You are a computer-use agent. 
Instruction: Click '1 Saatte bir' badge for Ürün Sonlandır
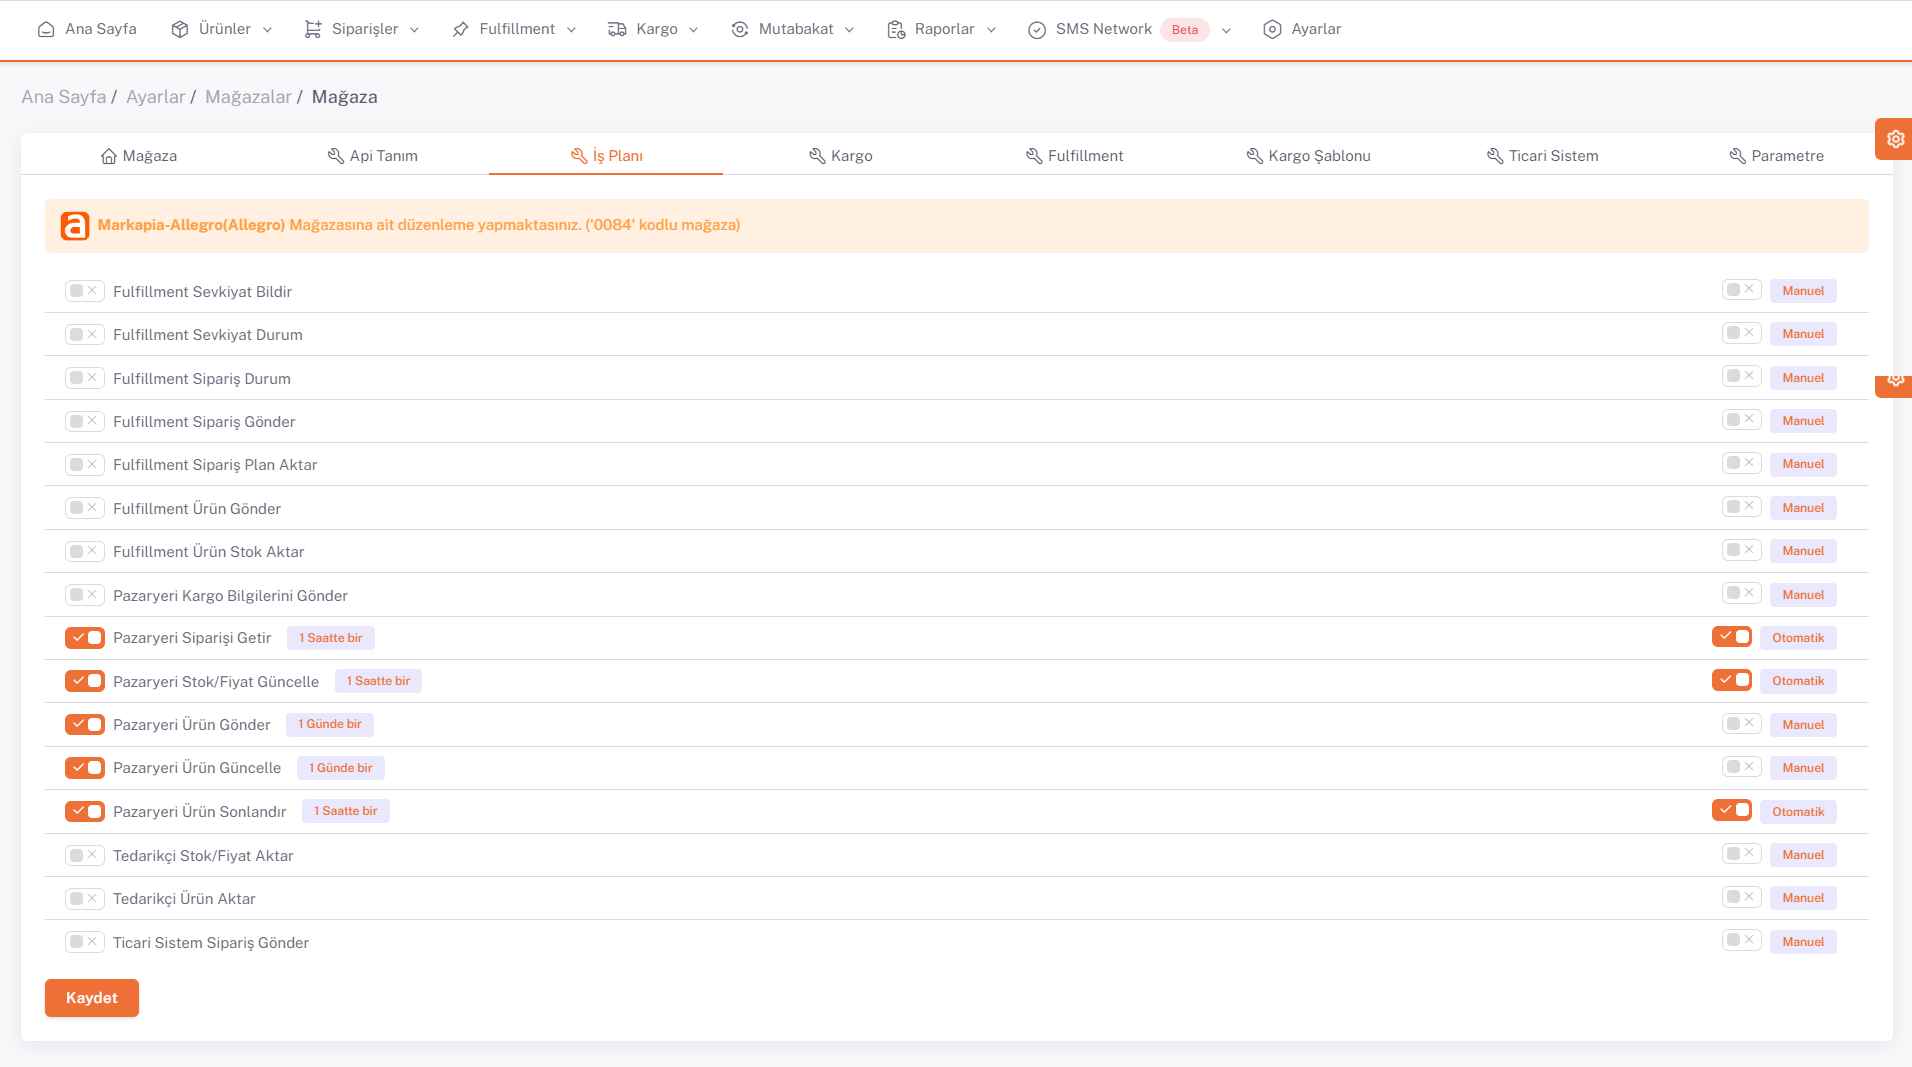[x=346, y=811]
